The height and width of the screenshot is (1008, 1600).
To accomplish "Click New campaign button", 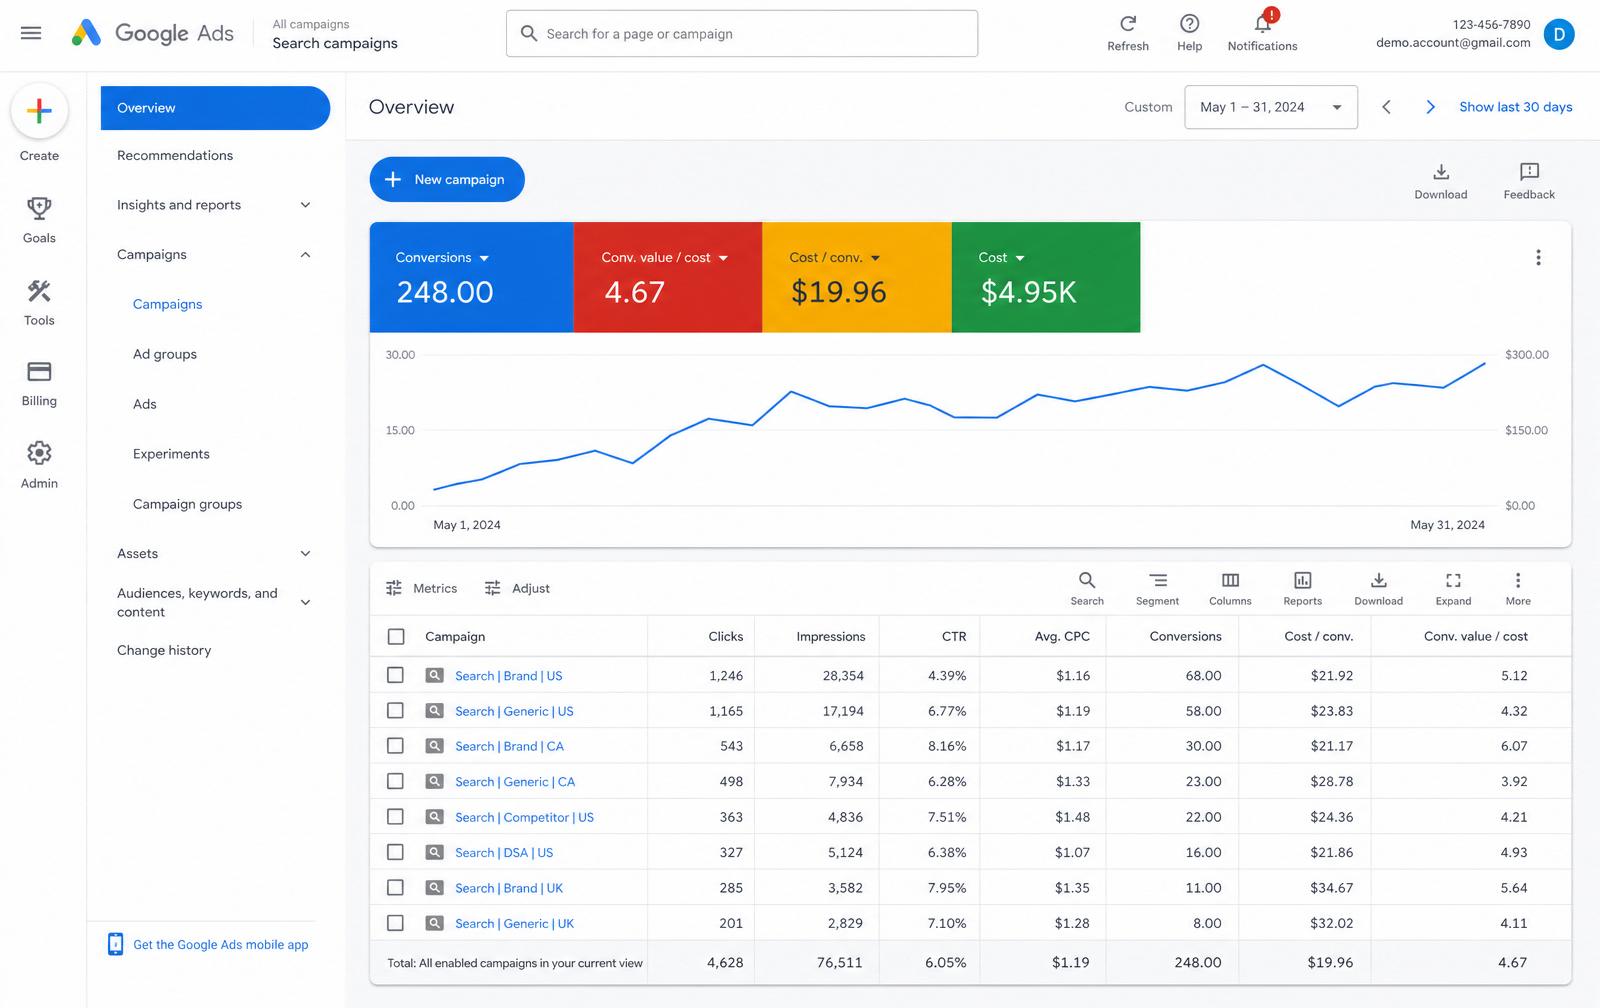I will coord(447,179).
